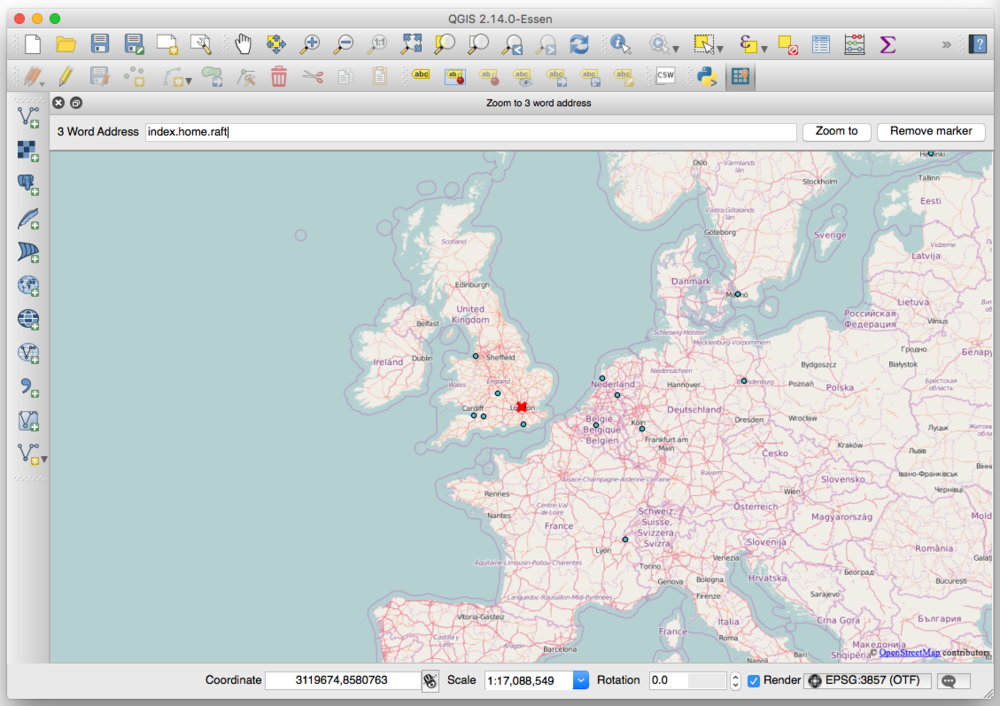Open the Statistical Summary sigma icon
The image size is (1000, 706).
887,45
